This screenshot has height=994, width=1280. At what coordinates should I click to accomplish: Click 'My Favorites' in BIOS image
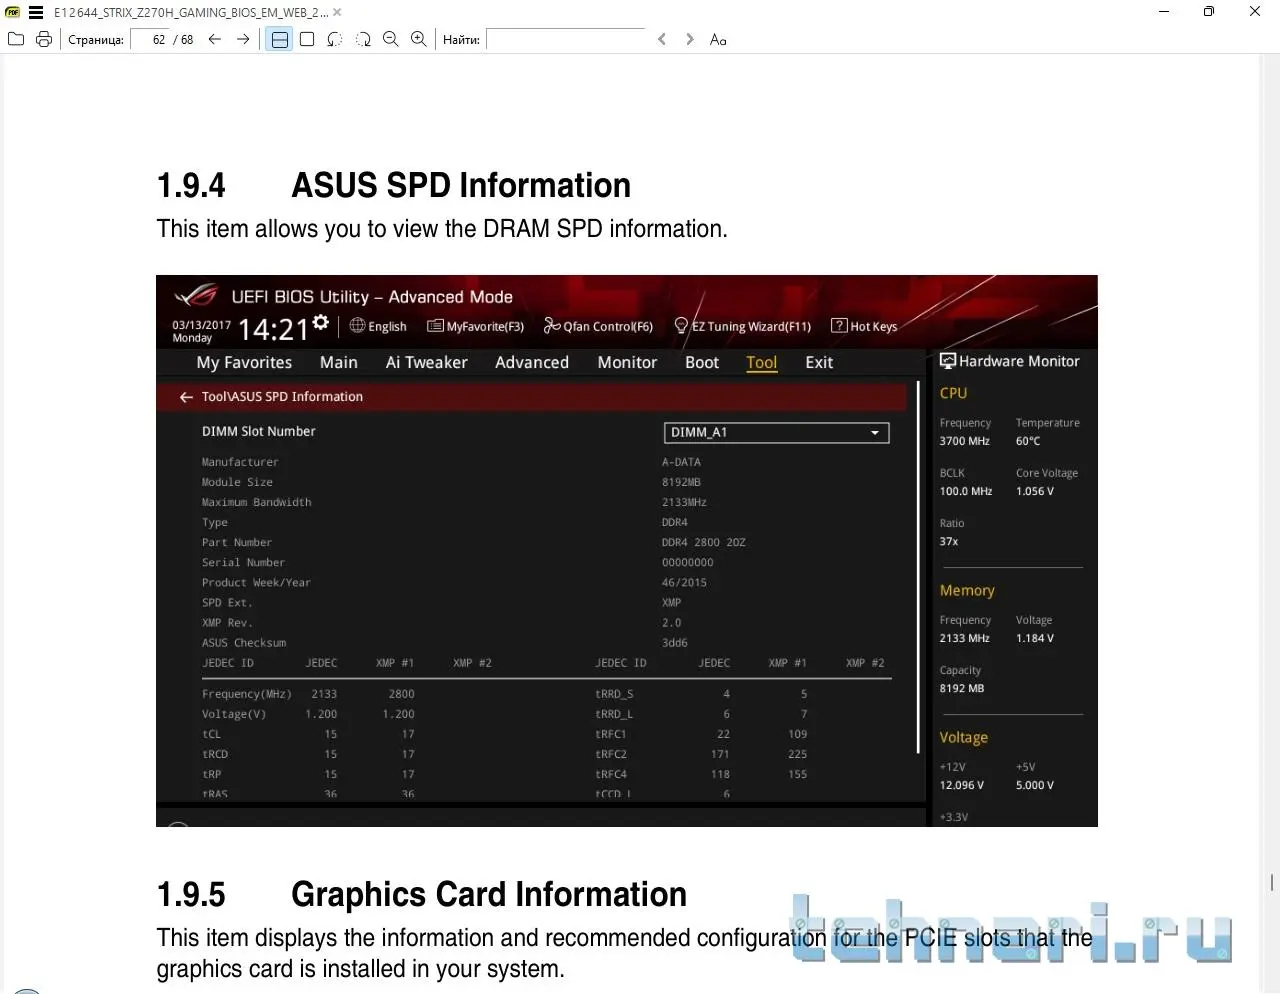[x=244, y=362]
